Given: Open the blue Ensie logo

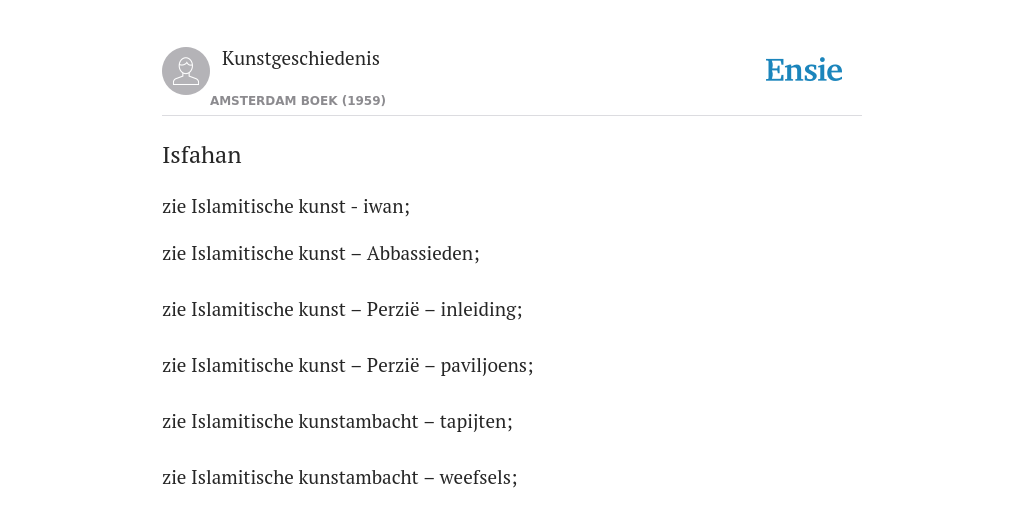Looking at the screenshot, I should (804, 70).
